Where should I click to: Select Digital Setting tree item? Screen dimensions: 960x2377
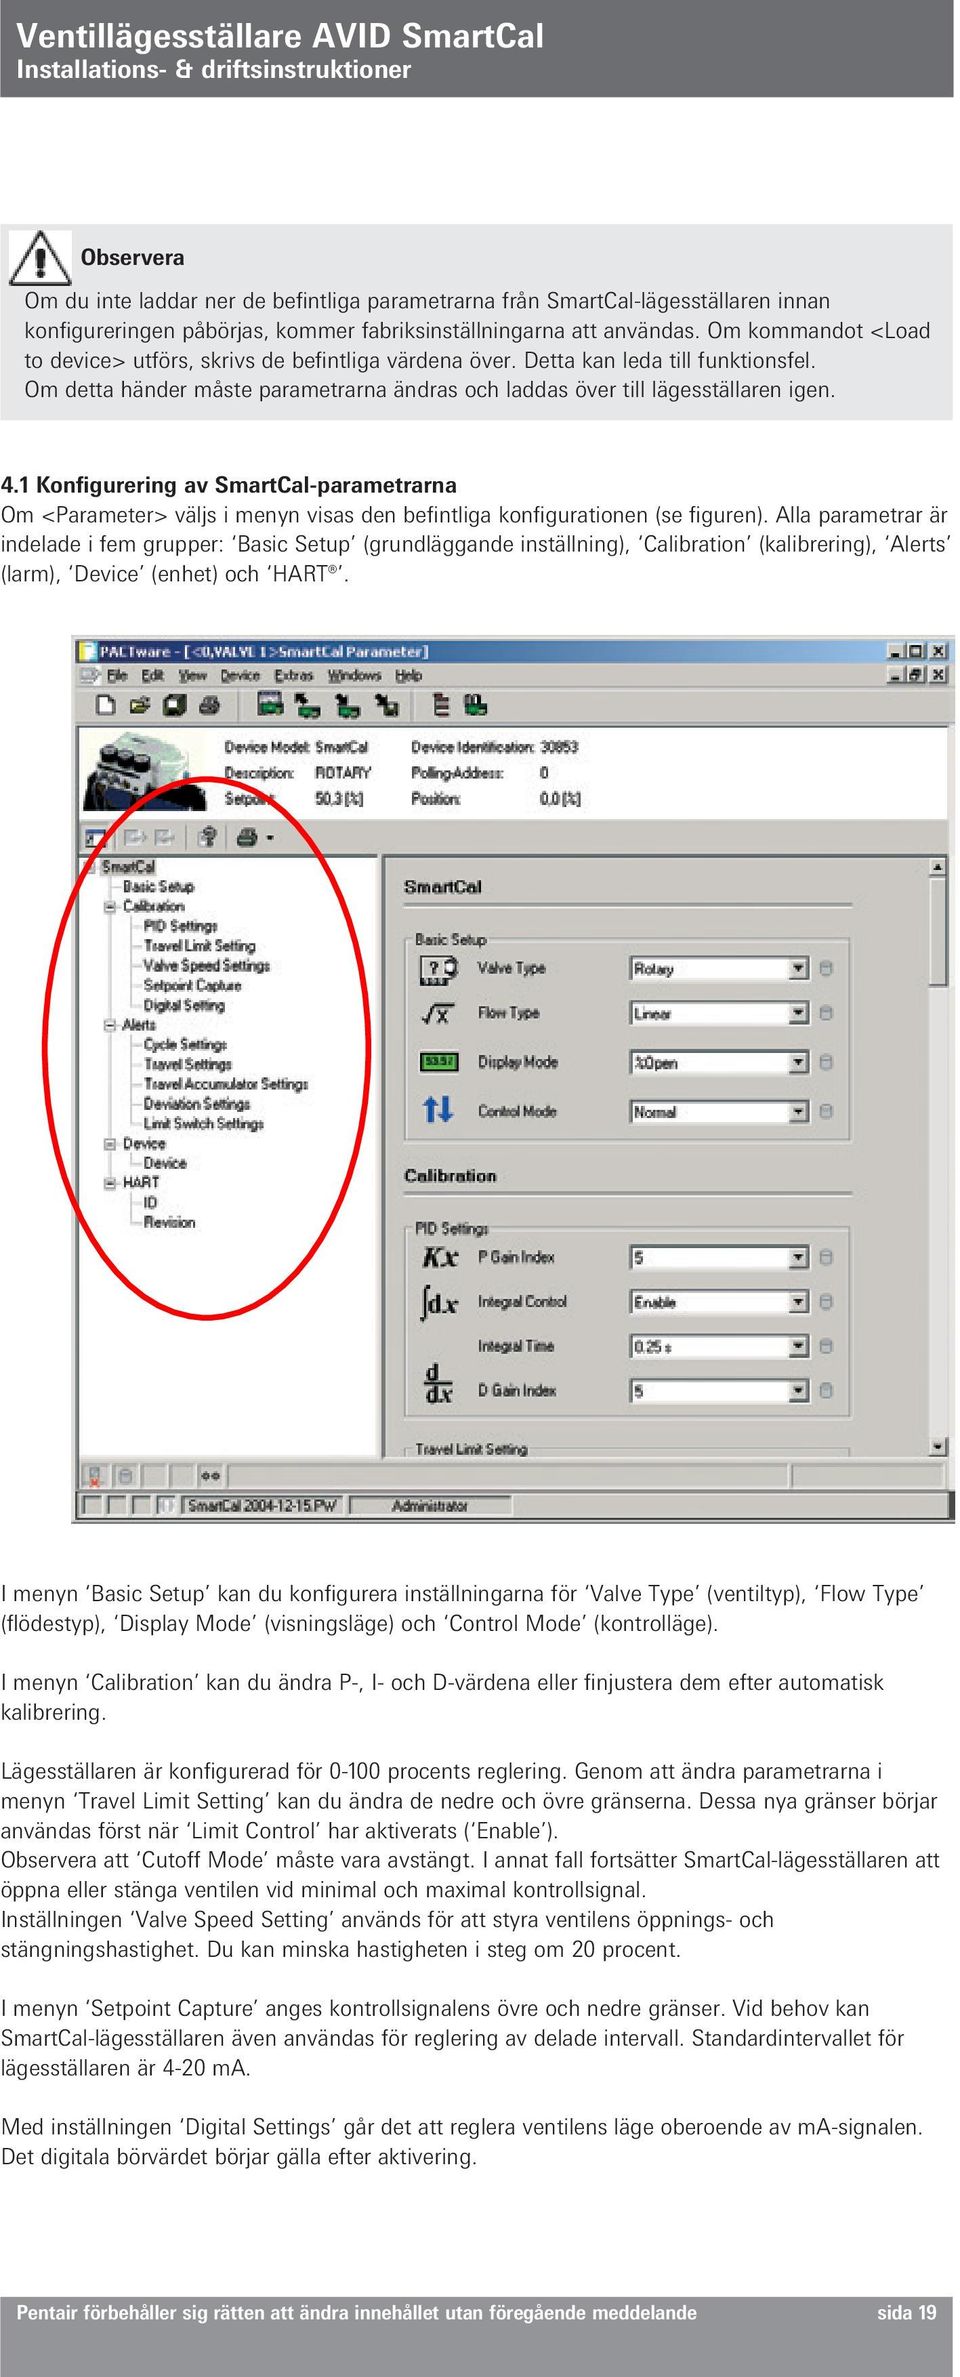tap(184, 1006)
